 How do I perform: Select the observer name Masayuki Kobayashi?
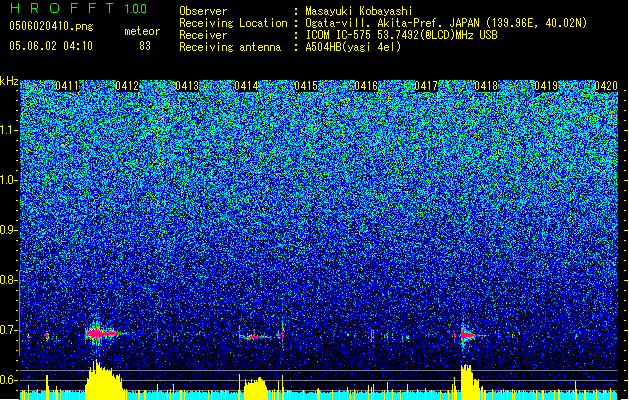pos(359,11)
